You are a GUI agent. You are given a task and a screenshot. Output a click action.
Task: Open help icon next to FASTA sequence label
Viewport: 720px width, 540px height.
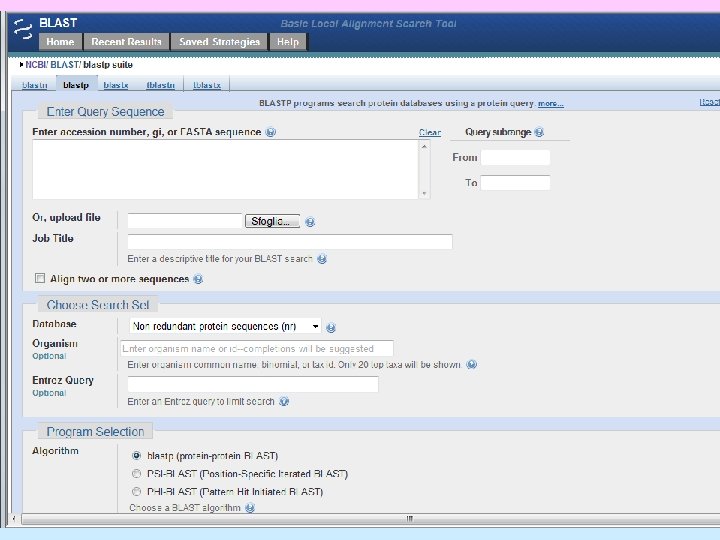pyautogui.click(x=271, y=132)
